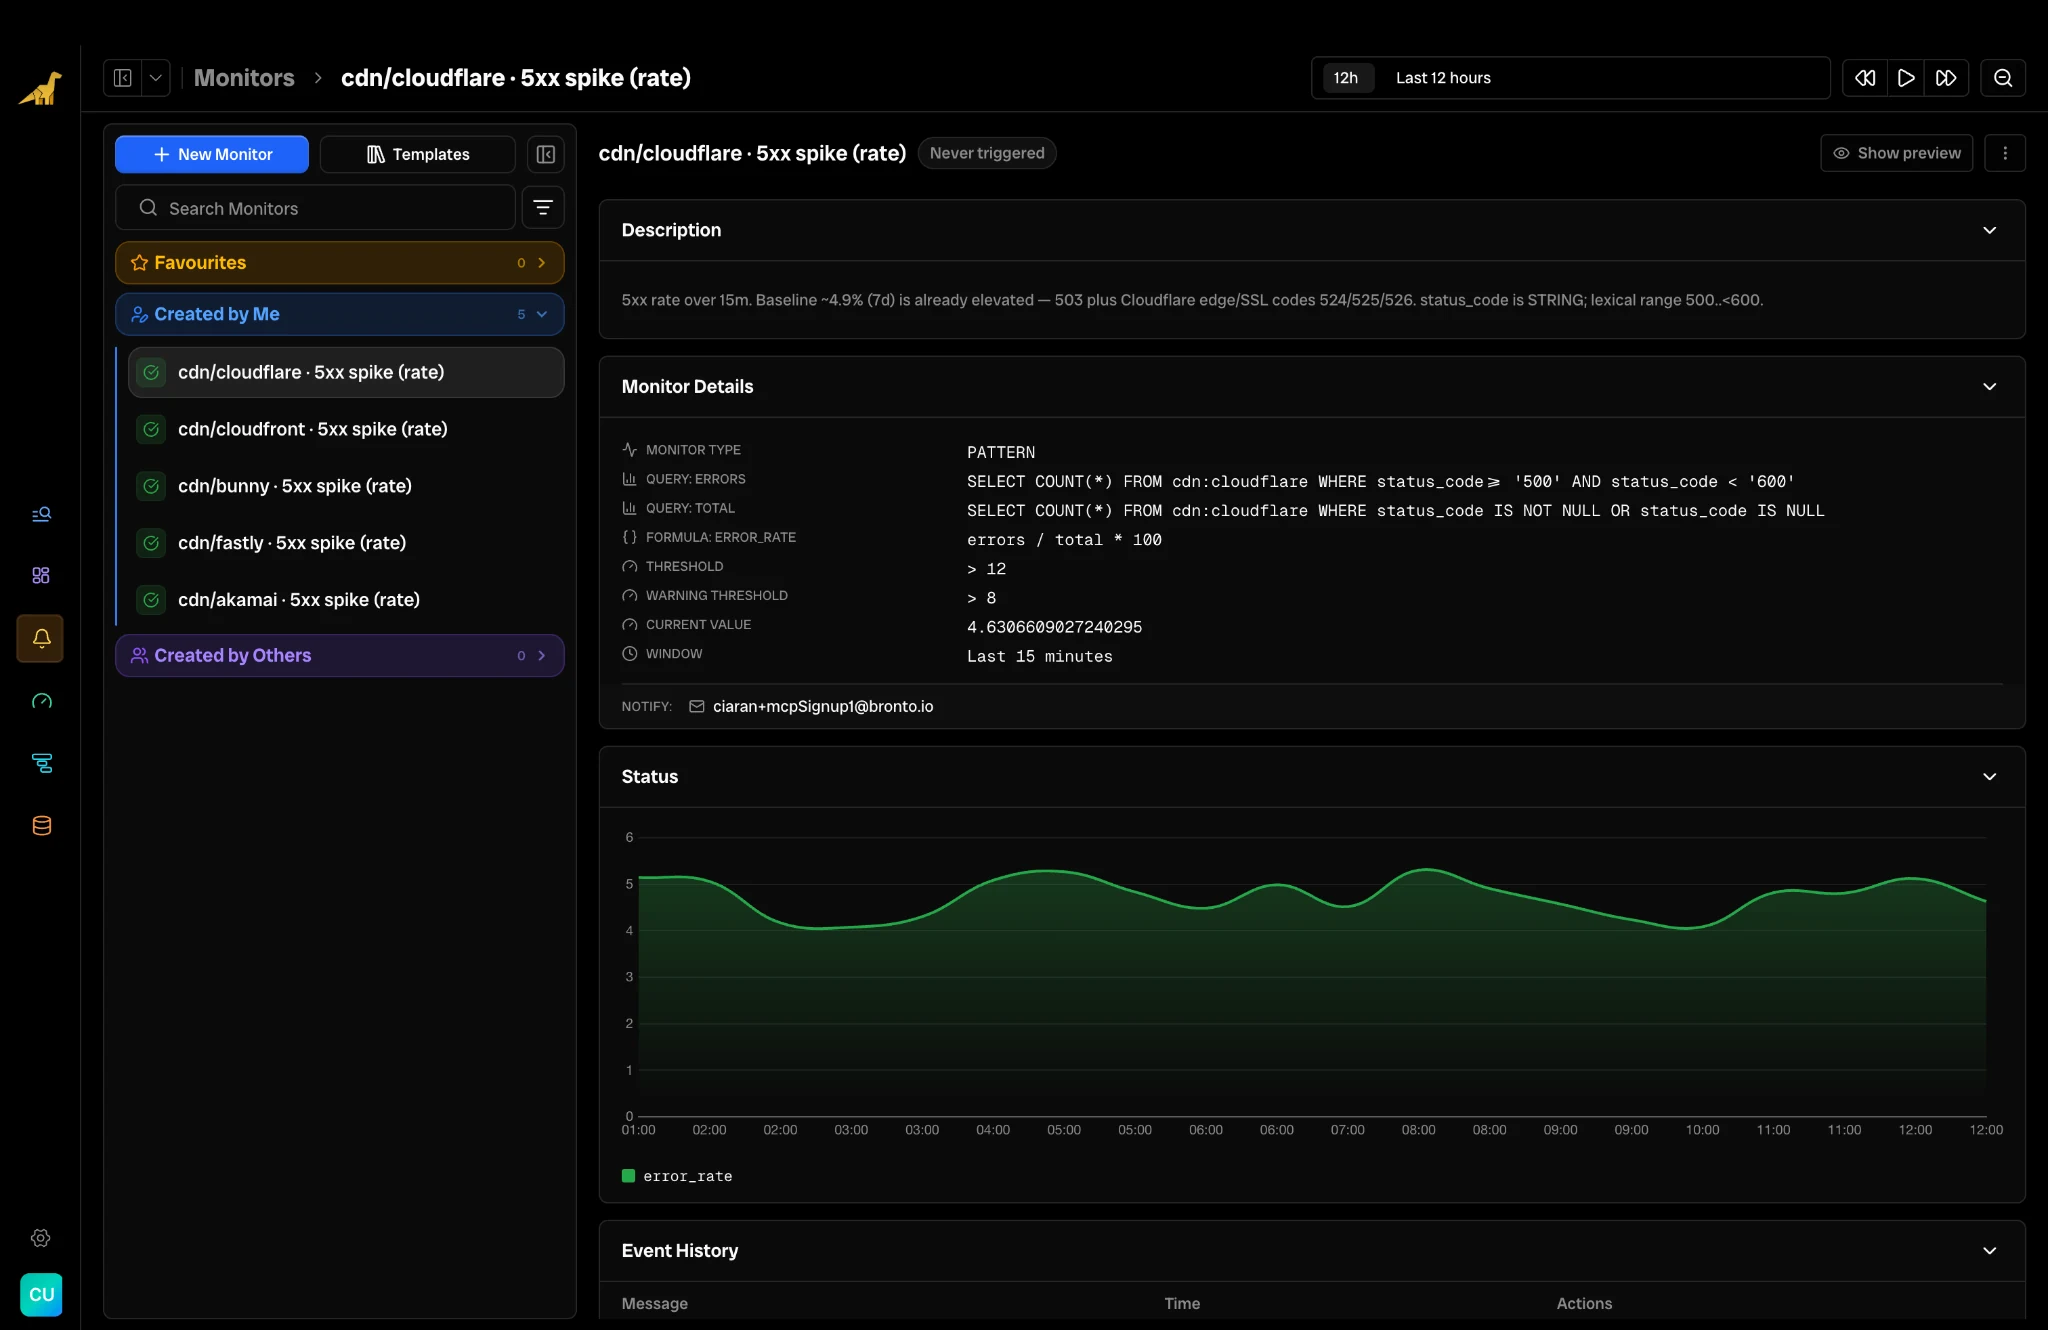Open log search in left navigation
This screenshot has width=2048, height=1330.
tap(41, 514)
